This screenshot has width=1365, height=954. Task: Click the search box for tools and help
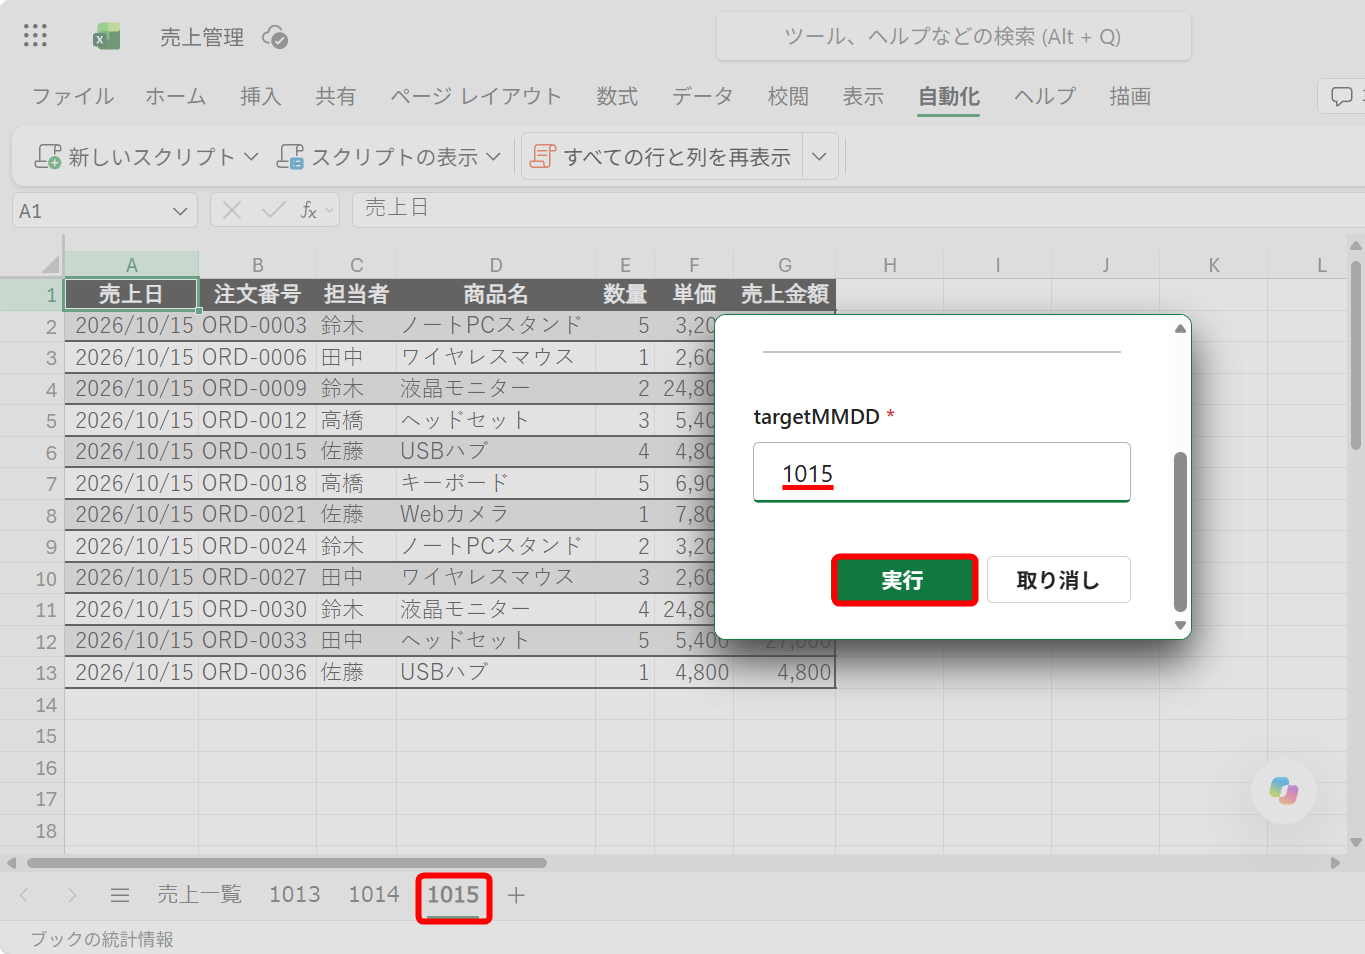pos(954,37)
